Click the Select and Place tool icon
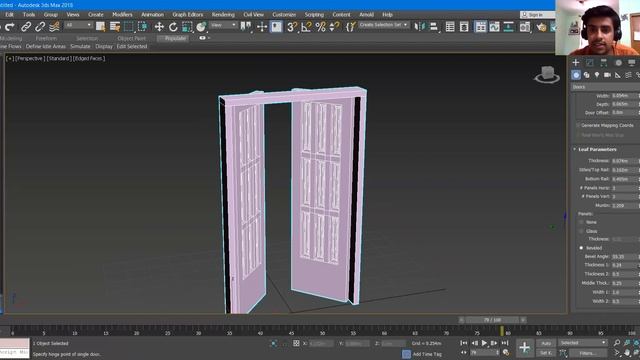 pyautogui.click(x=201, y=27)
